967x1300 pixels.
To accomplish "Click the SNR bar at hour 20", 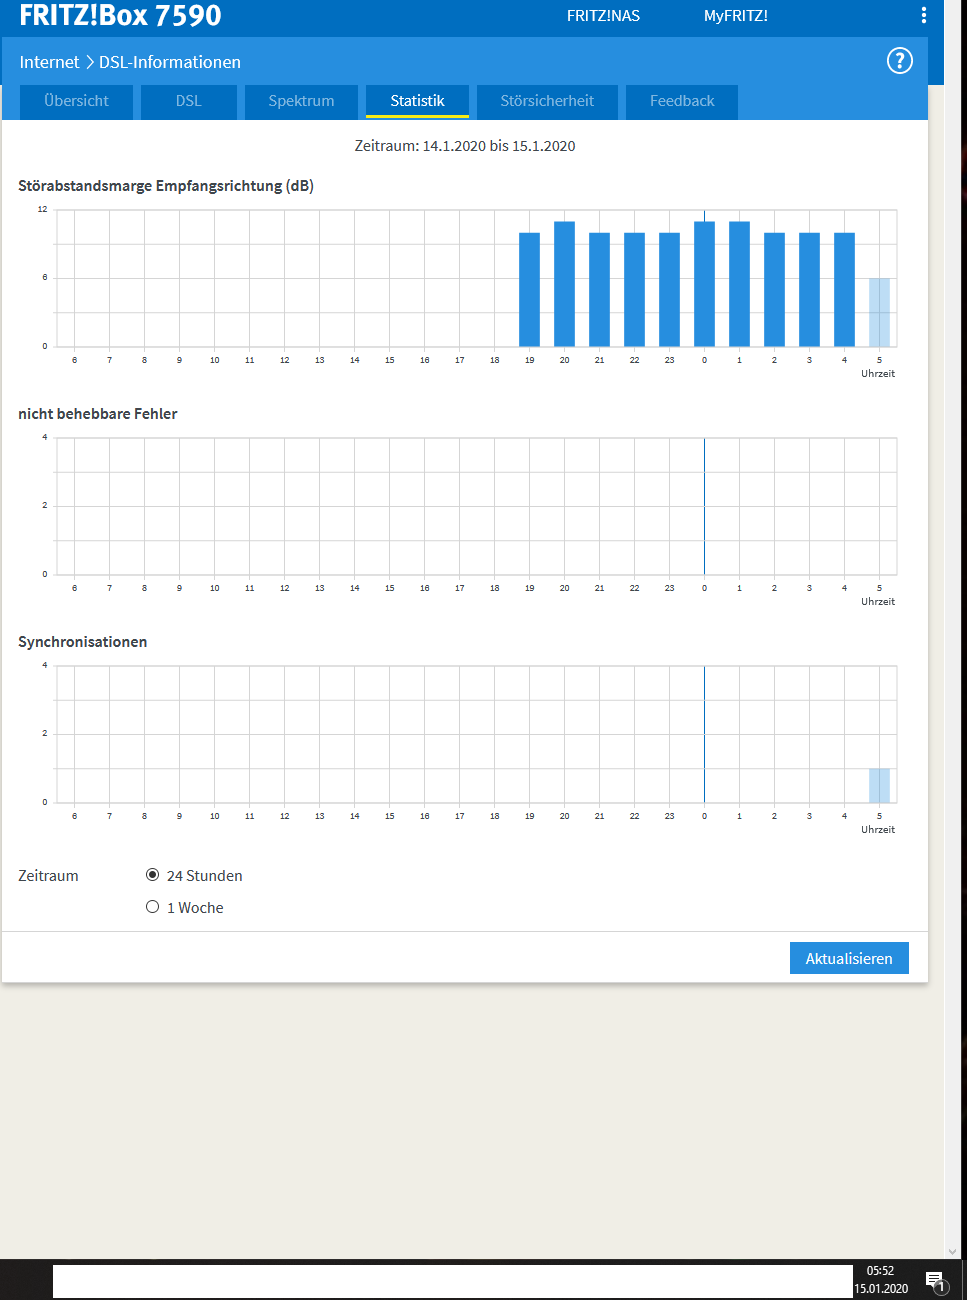I will 564,284.
